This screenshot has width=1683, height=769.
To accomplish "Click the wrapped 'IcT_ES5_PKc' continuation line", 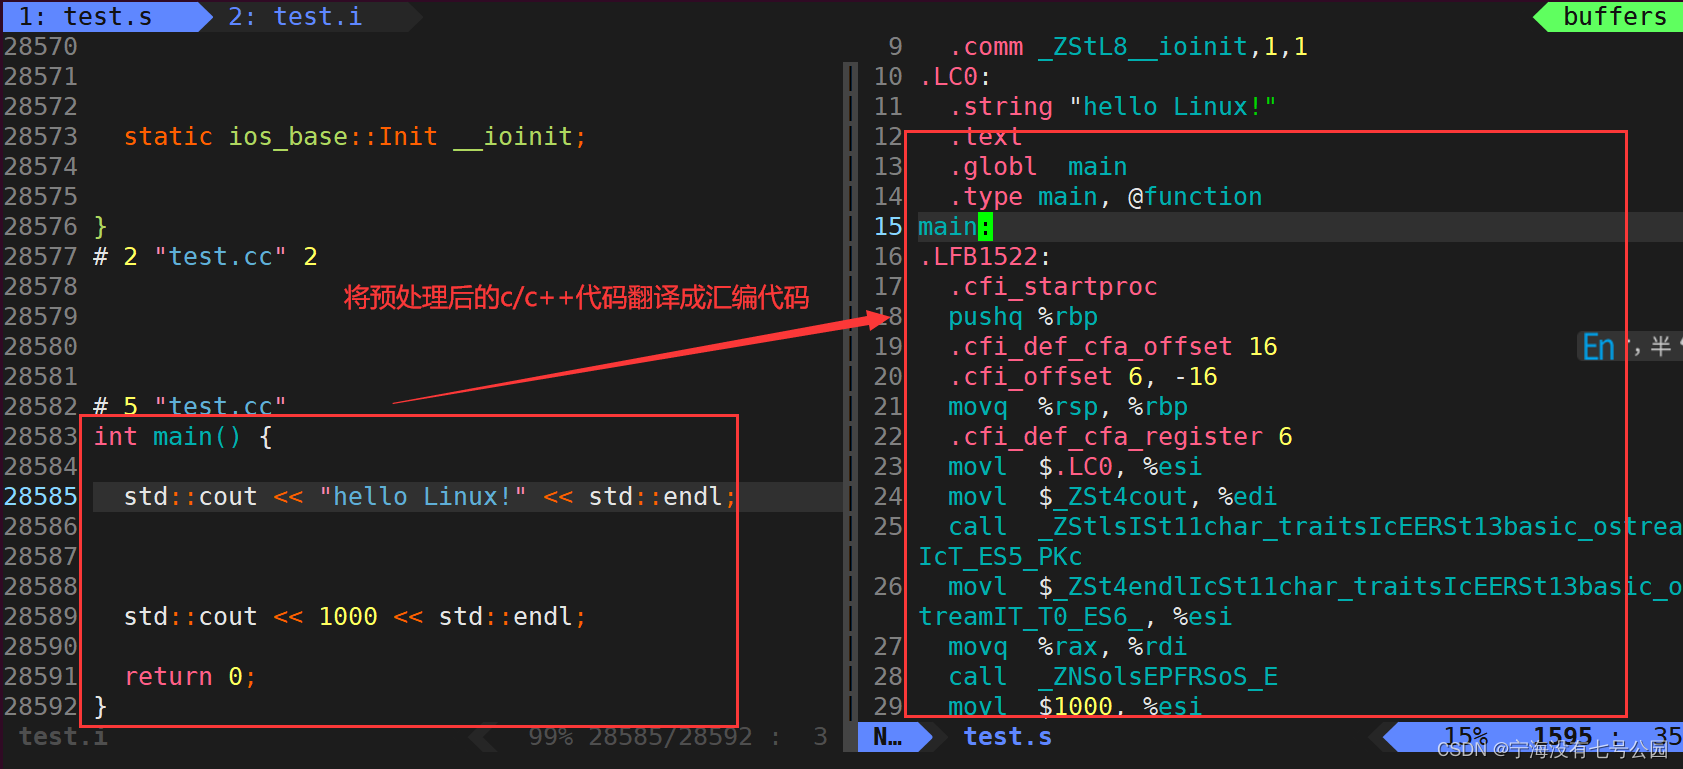I will point(1000,557).
